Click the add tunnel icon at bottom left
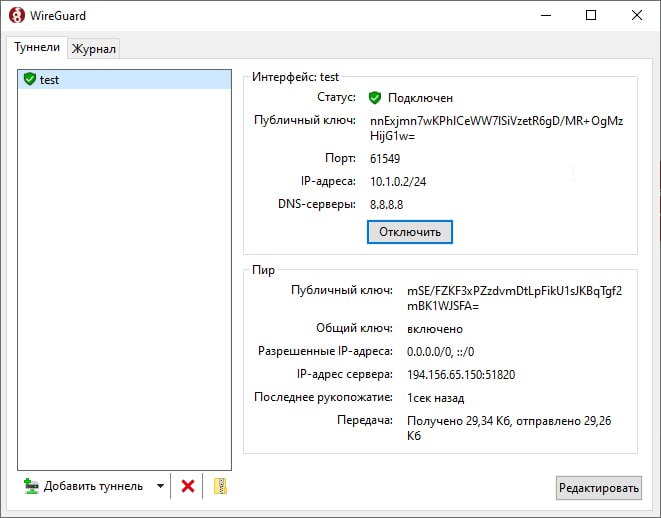The image size is (661, 518). click(31, 486)
